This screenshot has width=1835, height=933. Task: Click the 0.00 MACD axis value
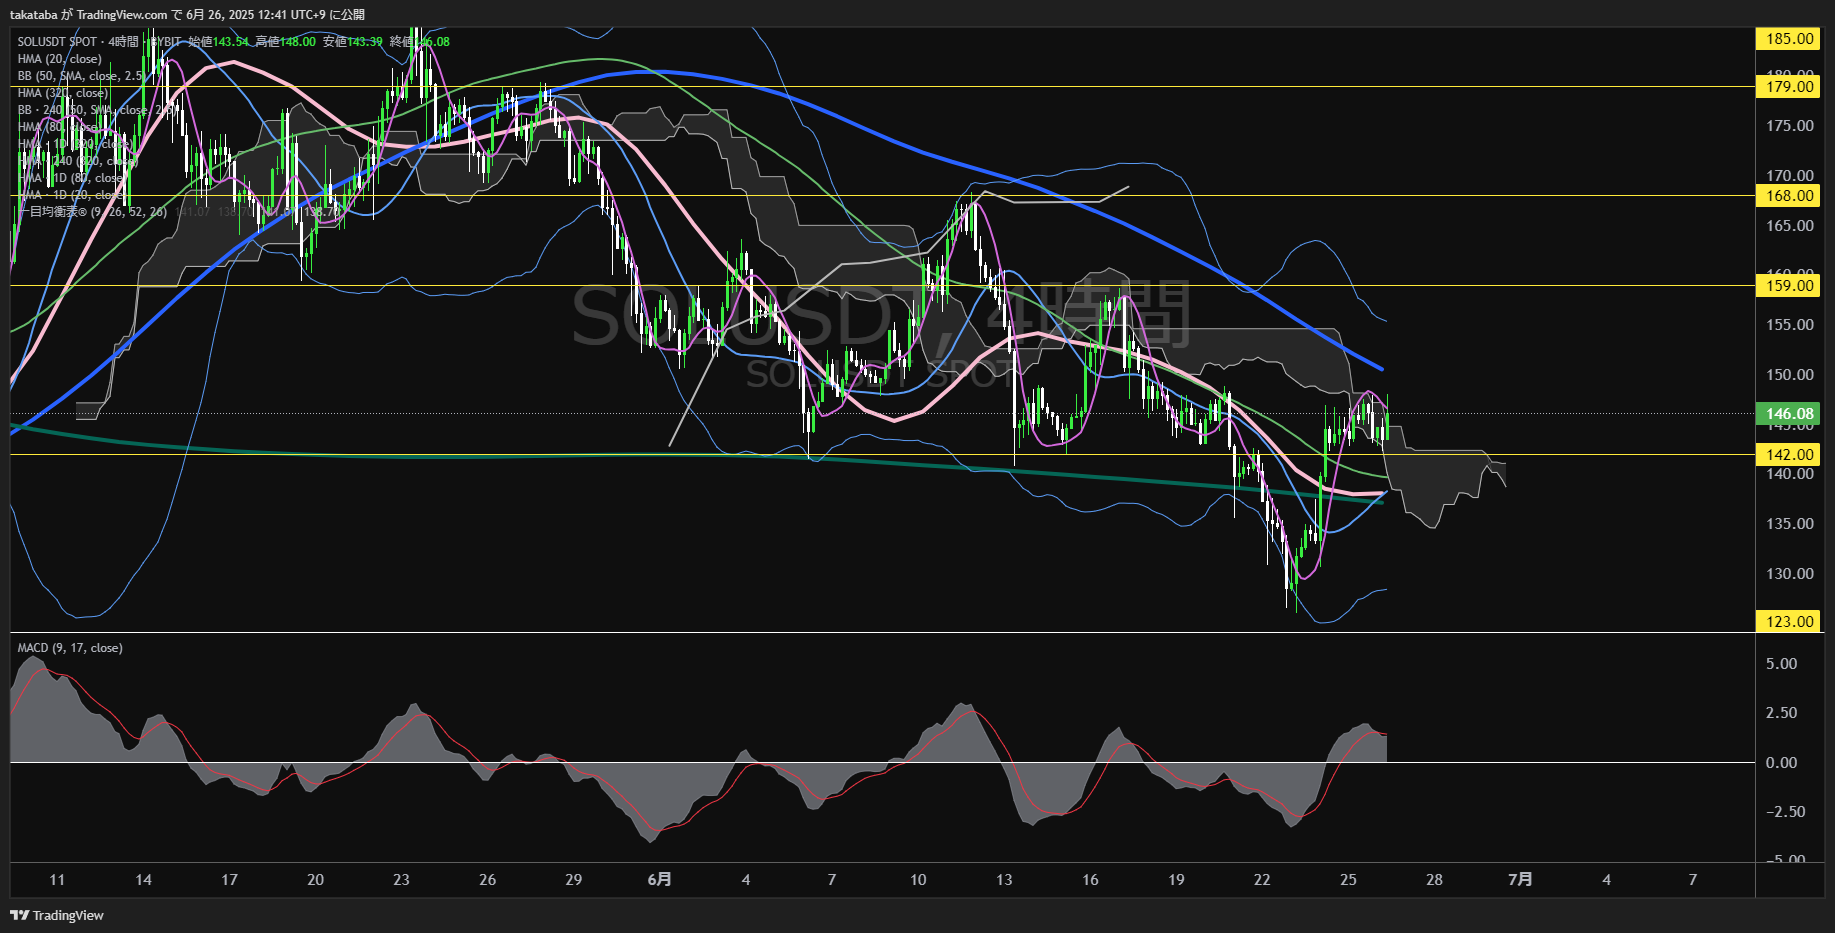[1781, 763]
